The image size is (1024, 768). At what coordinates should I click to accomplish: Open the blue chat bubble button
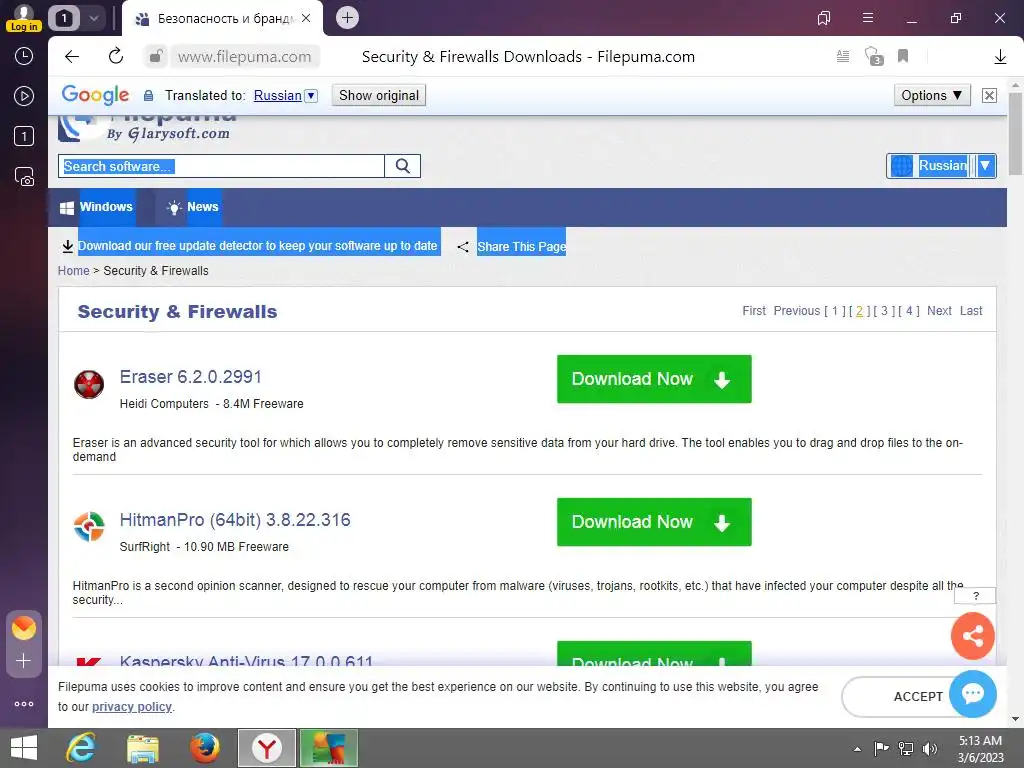[x=972, y=693]
